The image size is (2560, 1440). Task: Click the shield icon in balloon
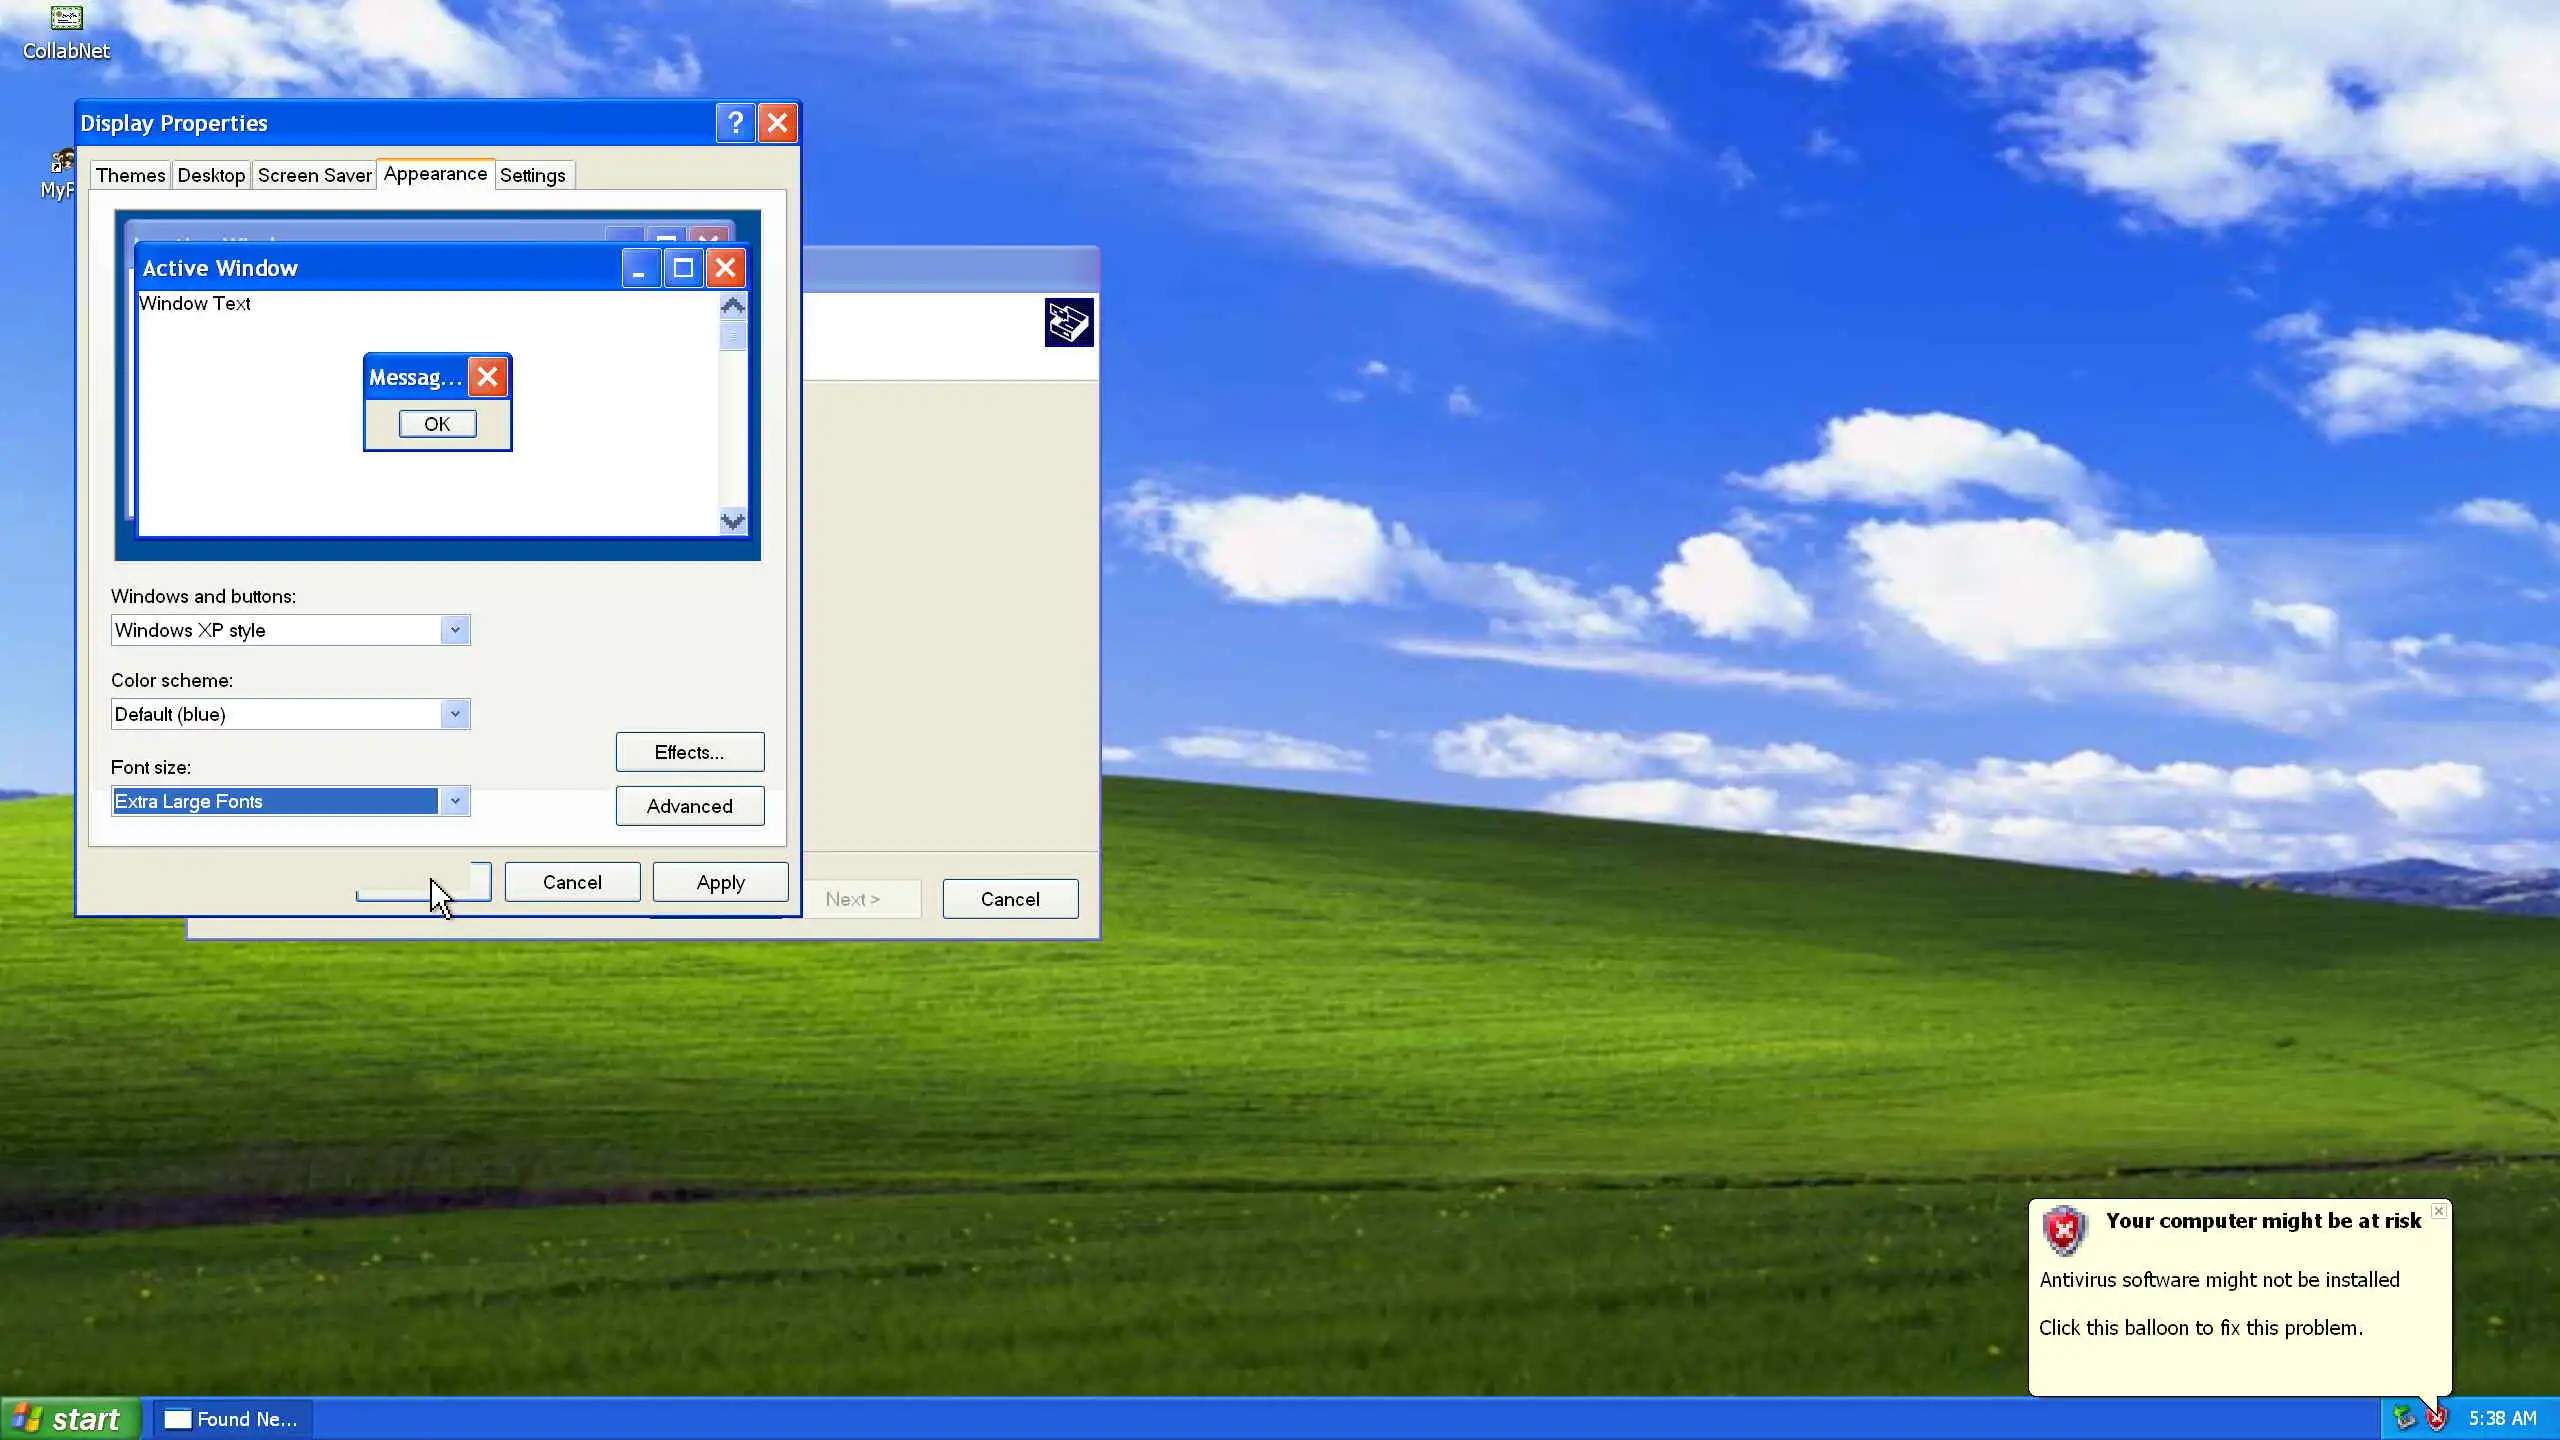(x=2064, y=1230)
